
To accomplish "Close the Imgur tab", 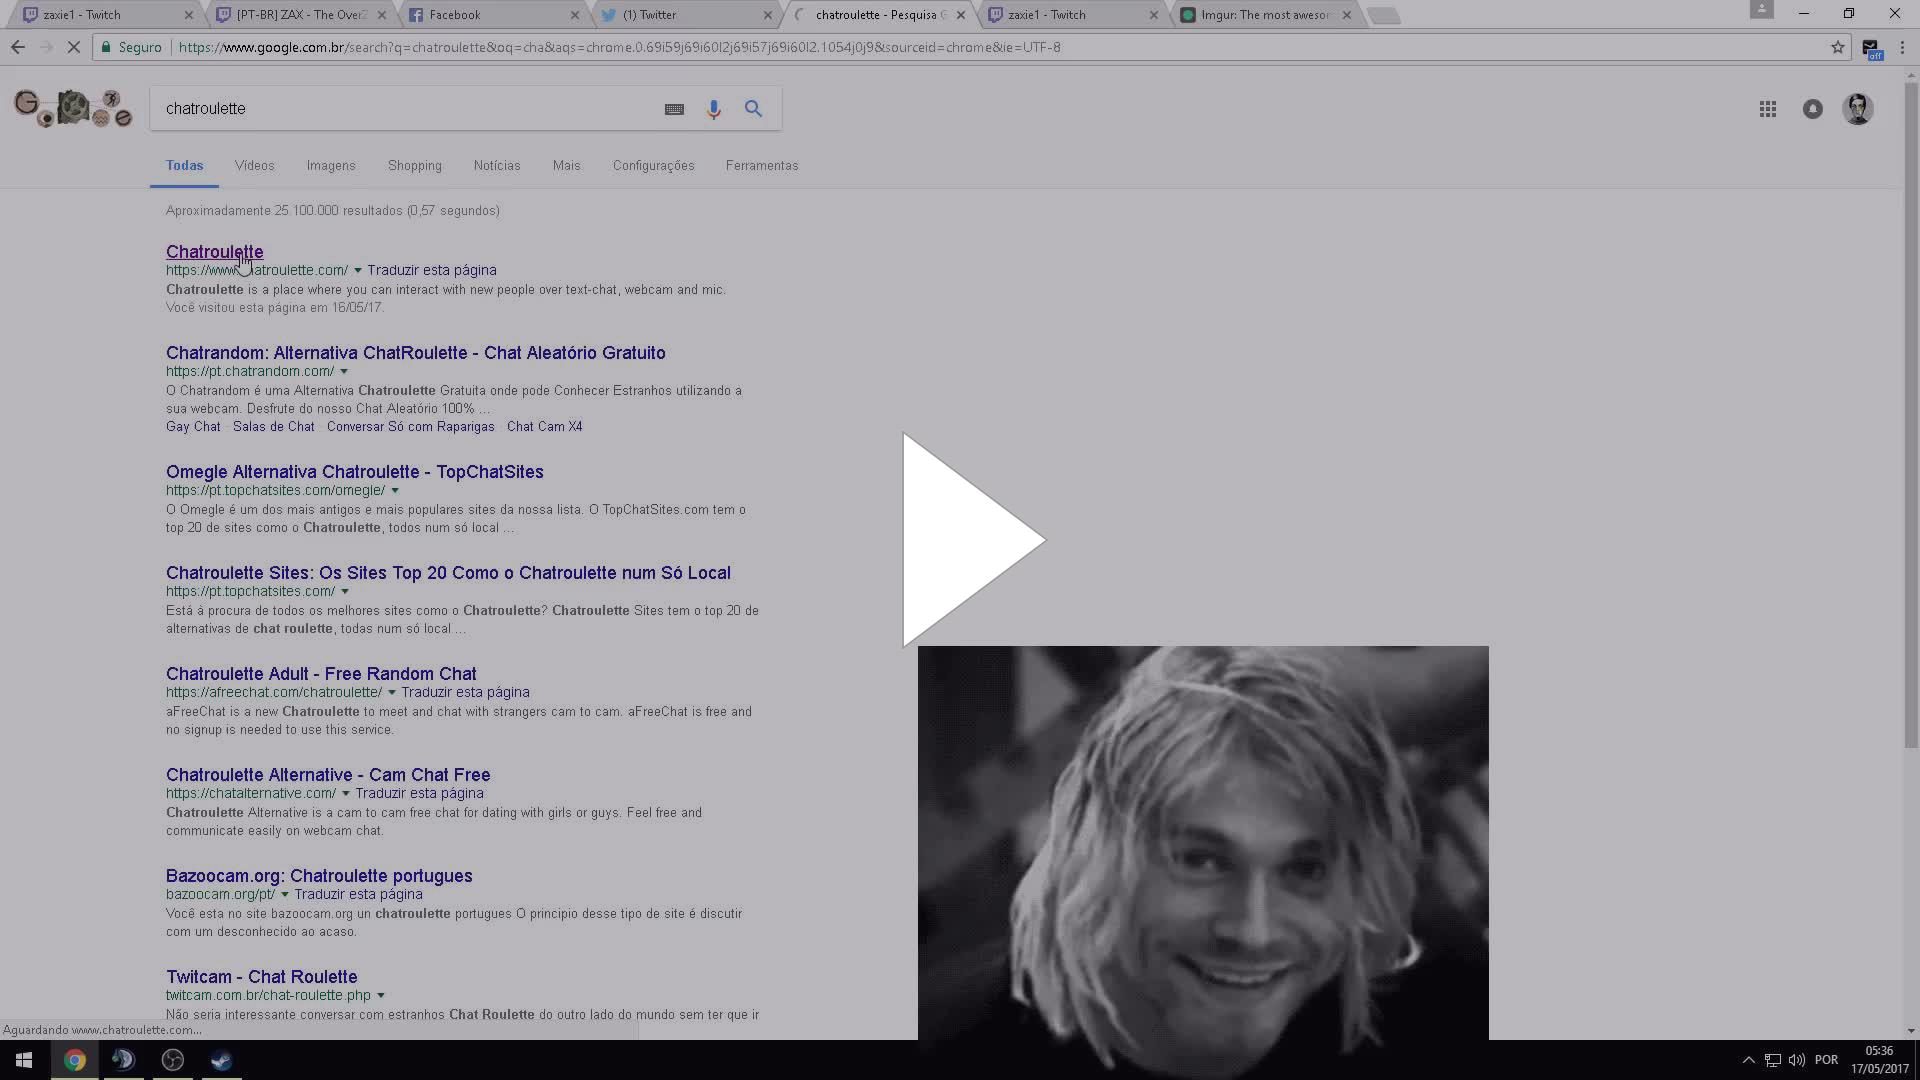I will [1346, 15].
